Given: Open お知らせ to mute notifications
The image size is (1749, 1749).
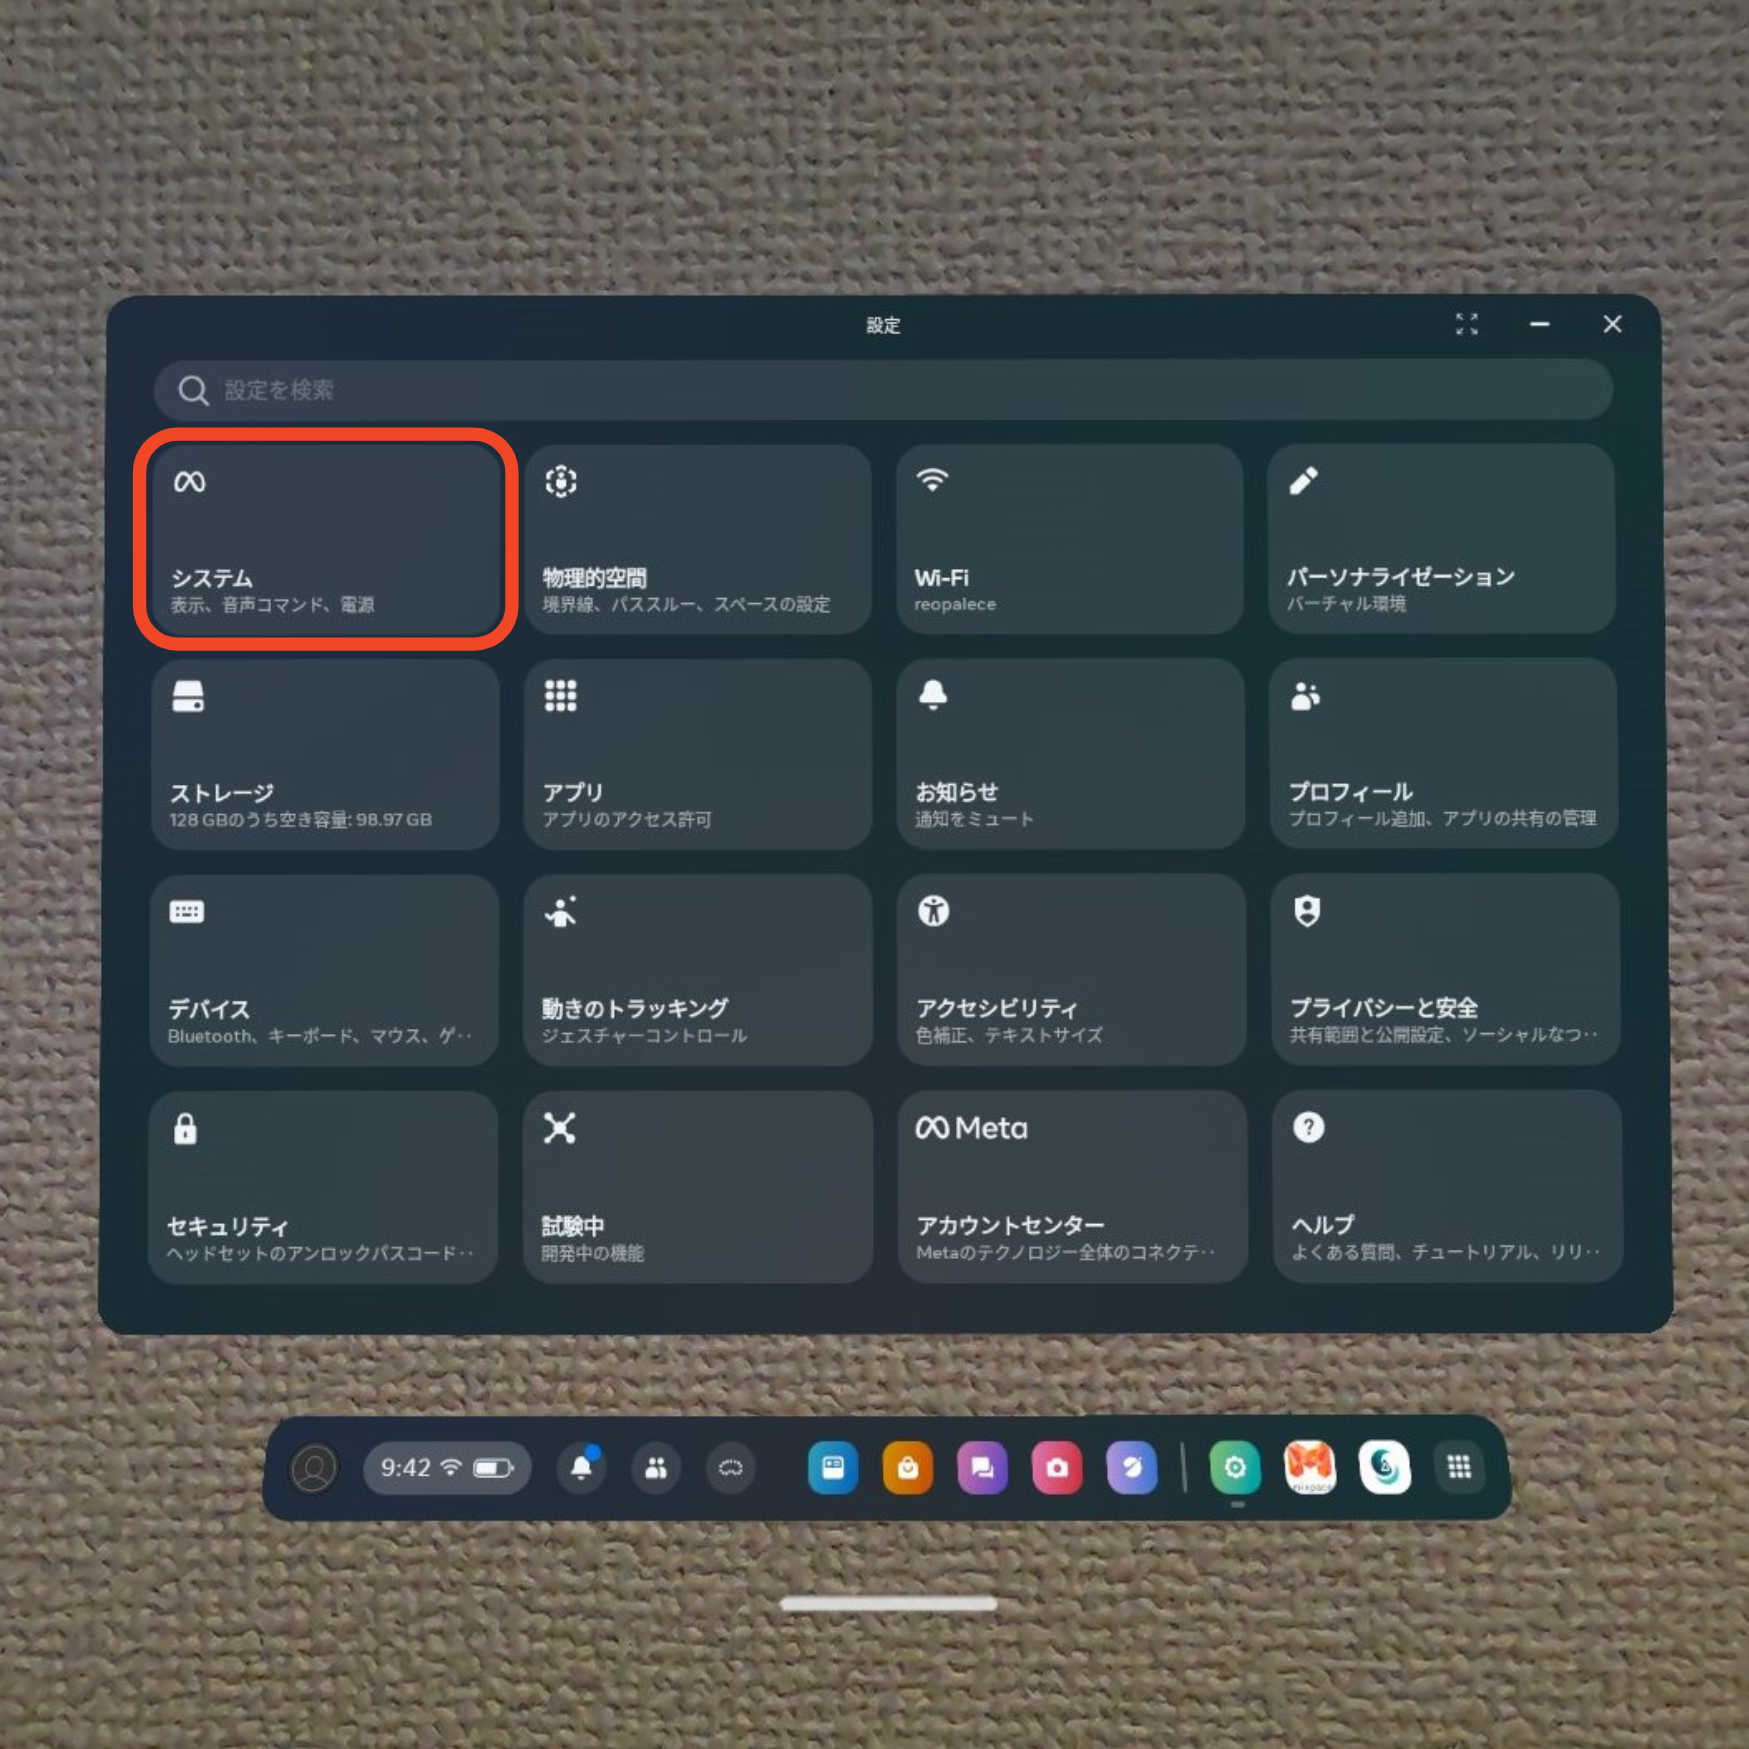Looking at the screenshot, I should 1070,755.
